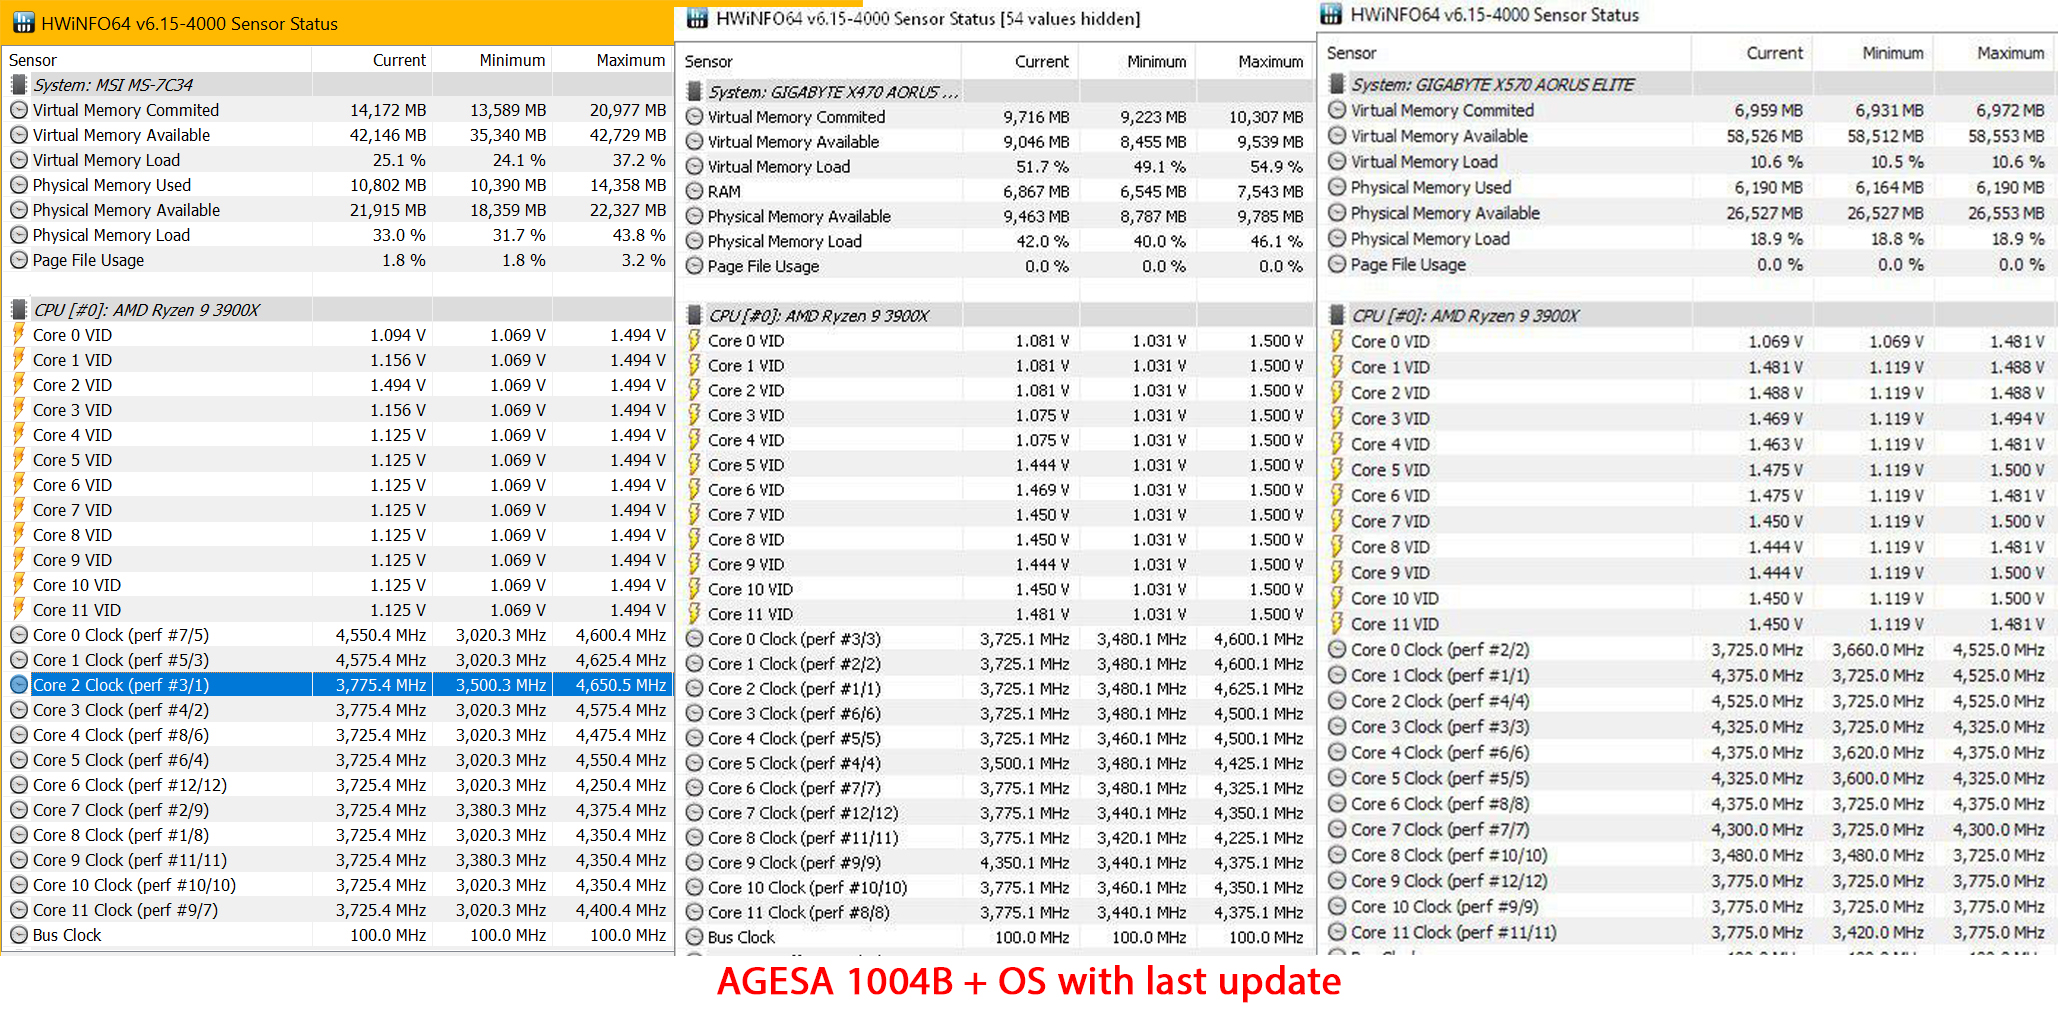
Task: Select the 'System: MSI MS-7C34' group row
Action: [338, 85]
